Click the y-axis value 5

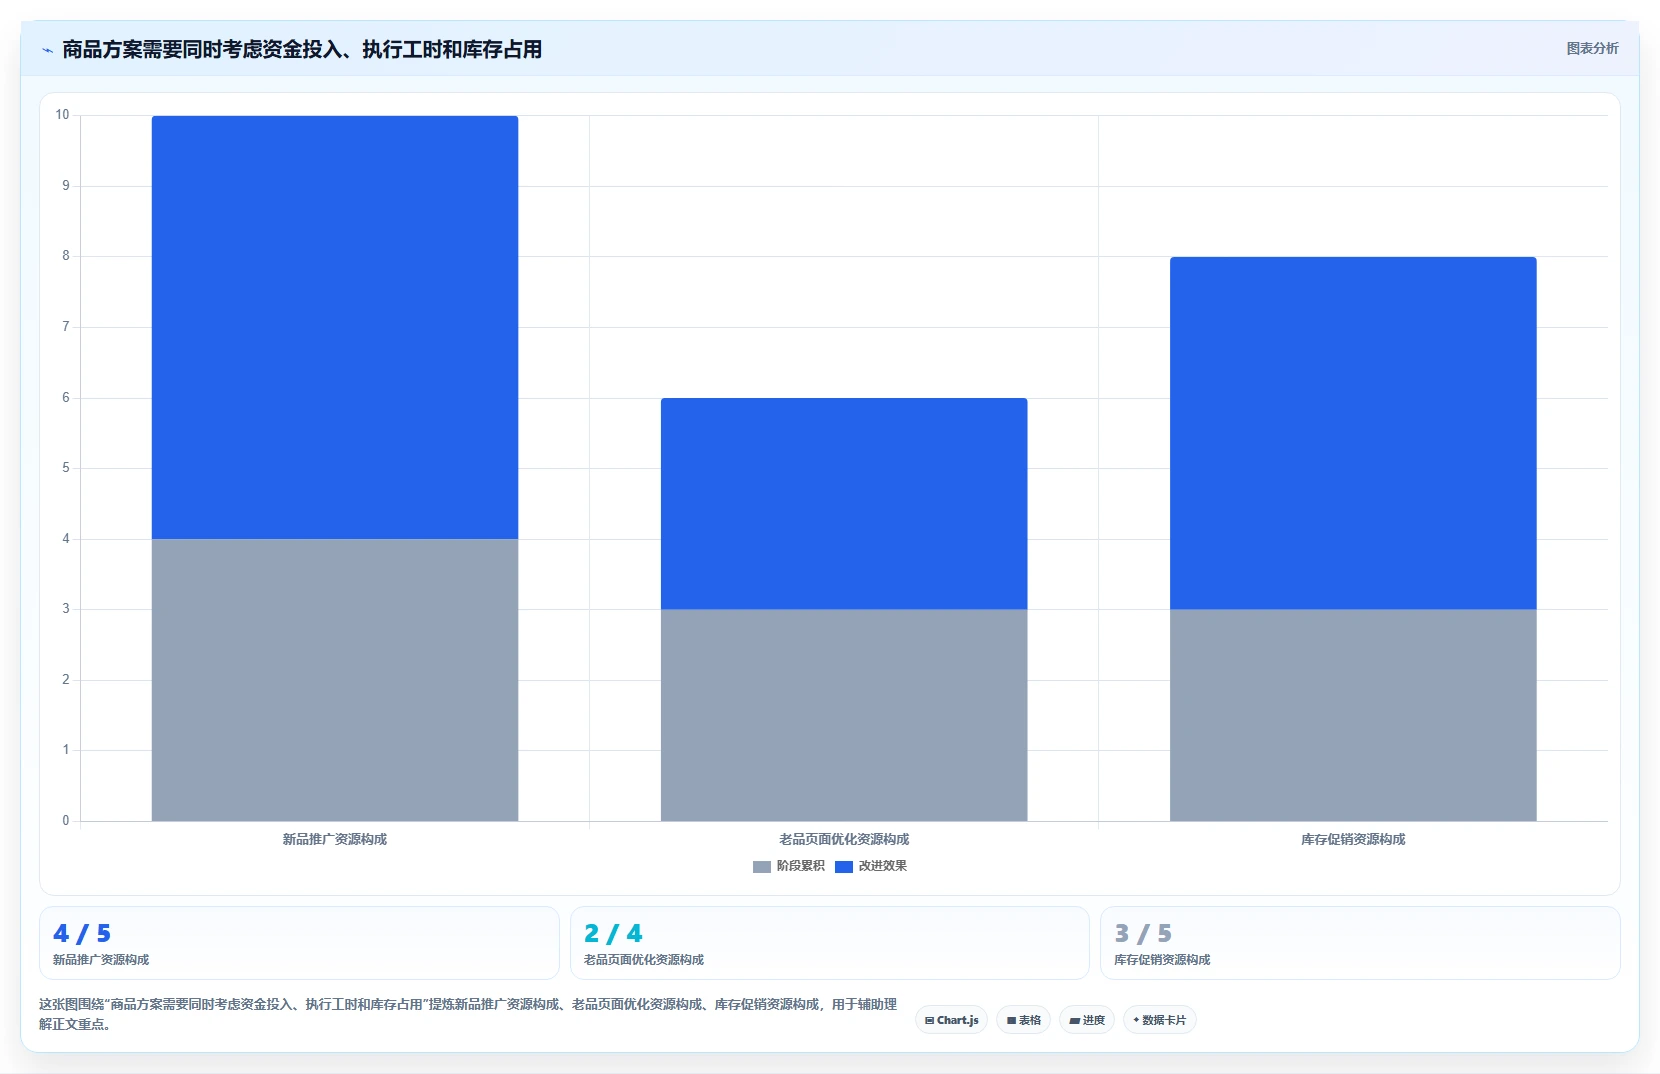pyautogui.click(x=66, y=468)
